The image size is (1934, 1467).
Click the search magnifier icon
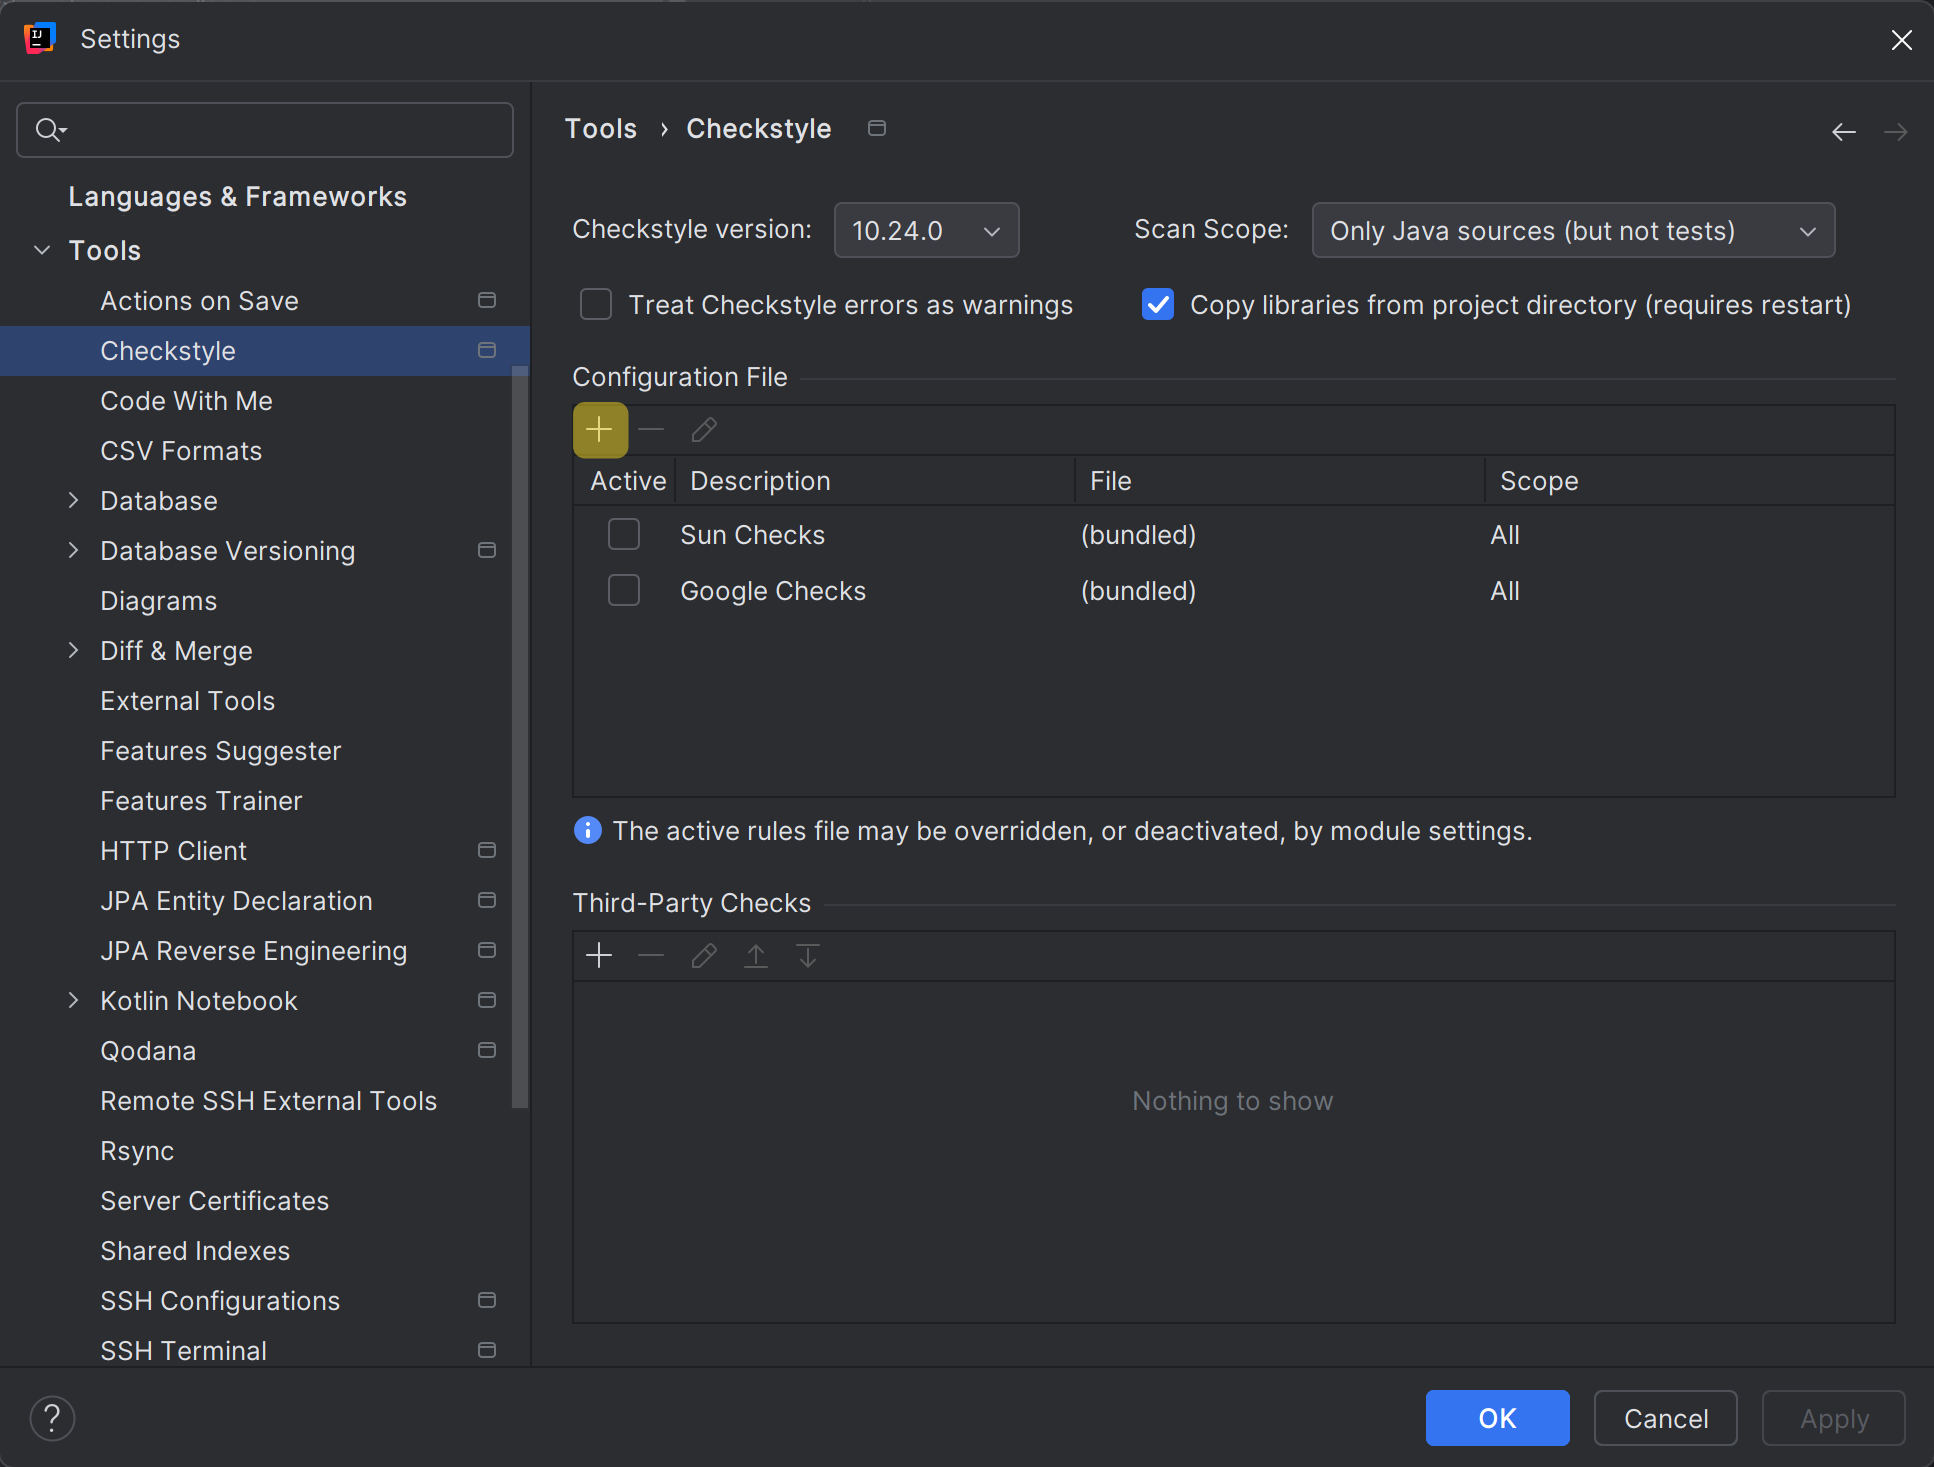[49, 130]
